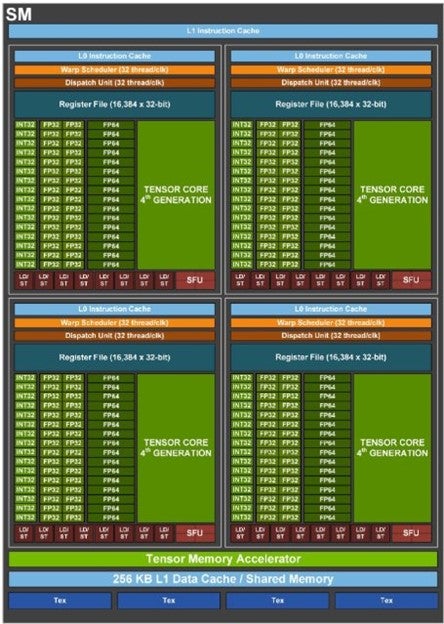This screenshot has height=624, width=444.
Task: Click the rightmost Tex block
Action: click(x=386, y=600)
